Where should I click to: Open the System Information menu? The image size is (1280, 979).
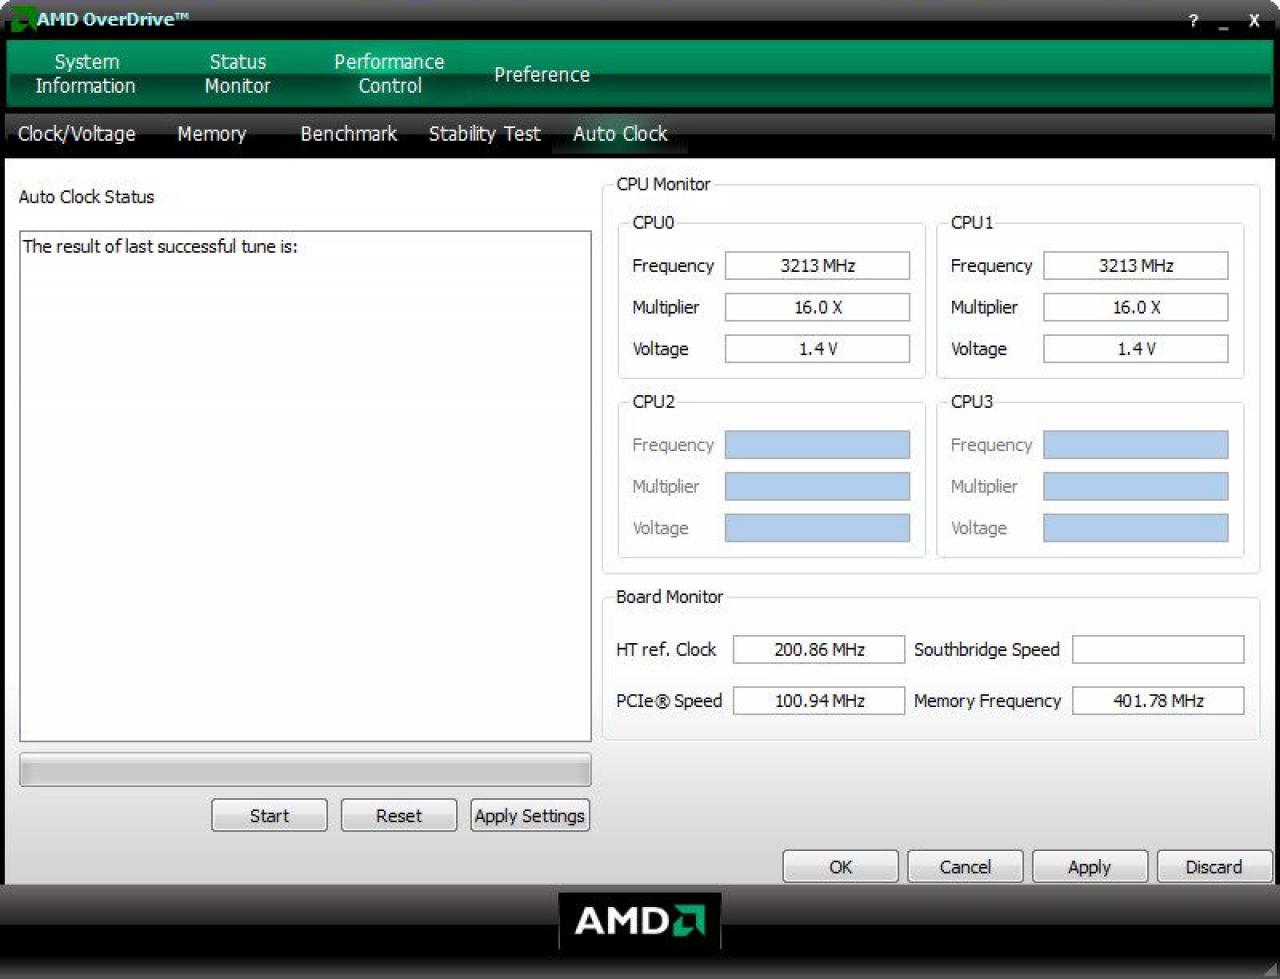(85, 74)
